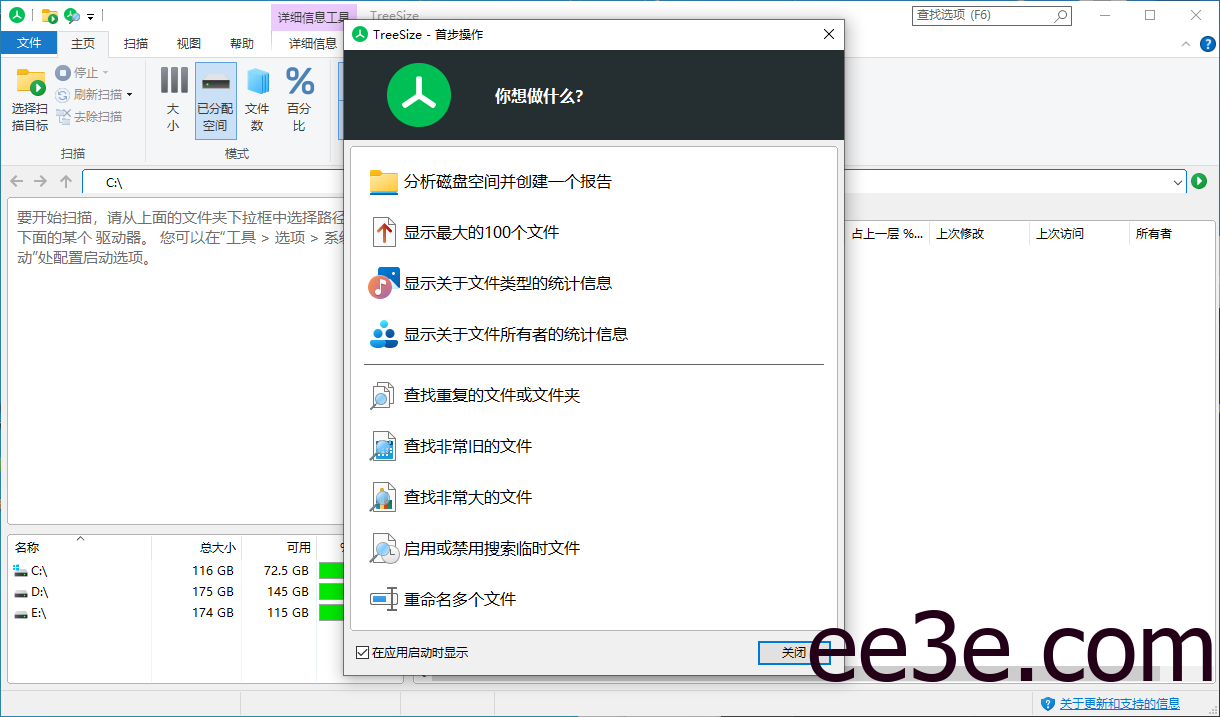Open the 扫描 ribbon tab

[137, 43]
